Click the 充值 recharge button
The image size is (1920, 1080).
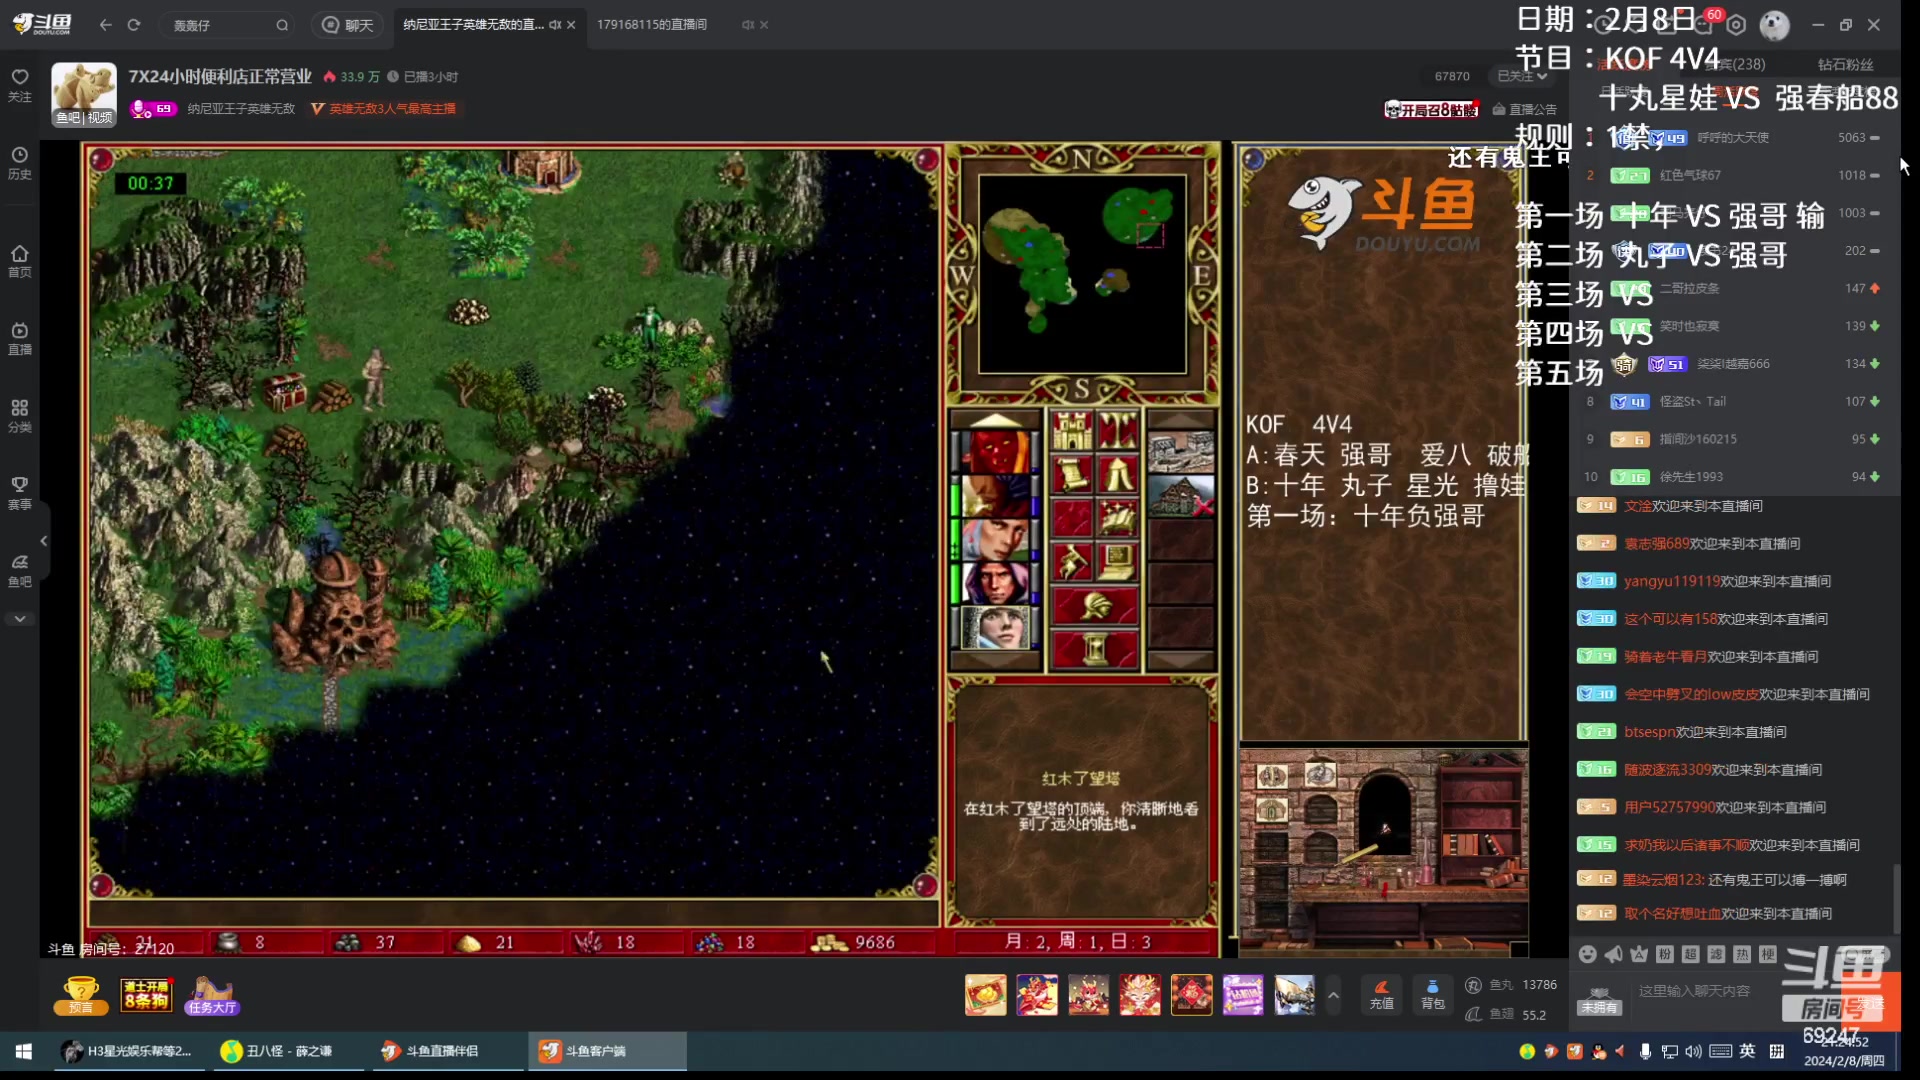click(1381, 995)
